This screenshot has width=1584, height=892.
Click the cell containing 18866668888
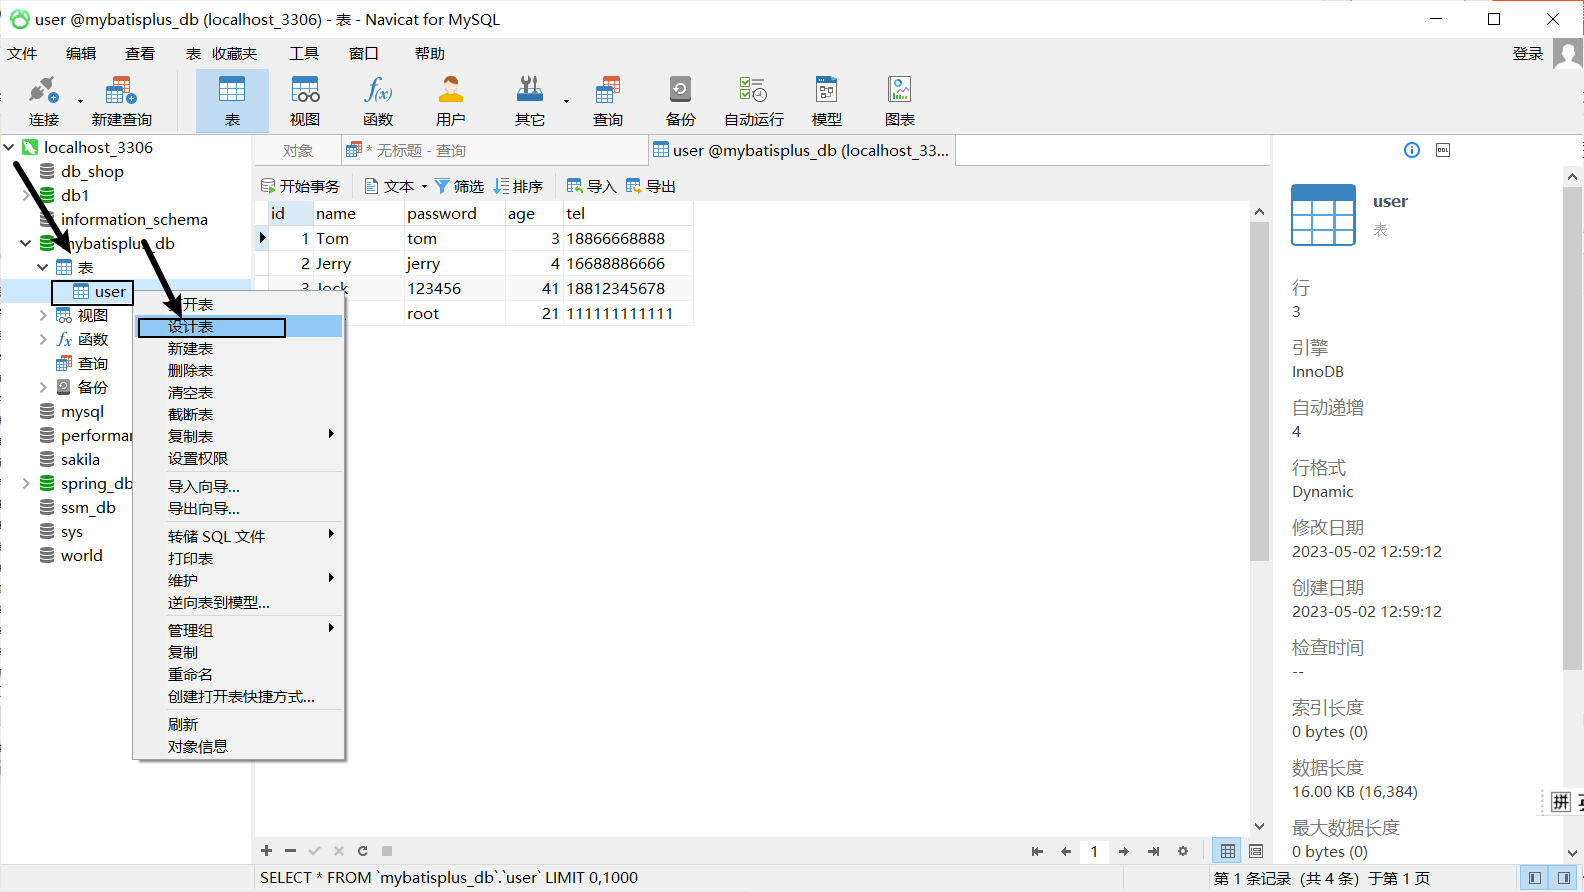coord(628,239)
